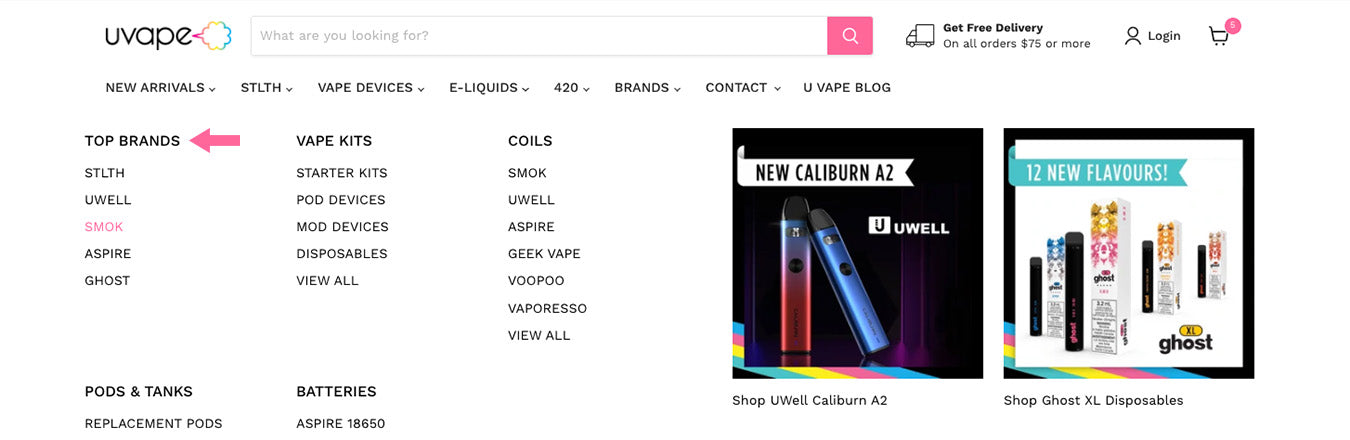Open Geek Vape coils link

tap(544, 254)
